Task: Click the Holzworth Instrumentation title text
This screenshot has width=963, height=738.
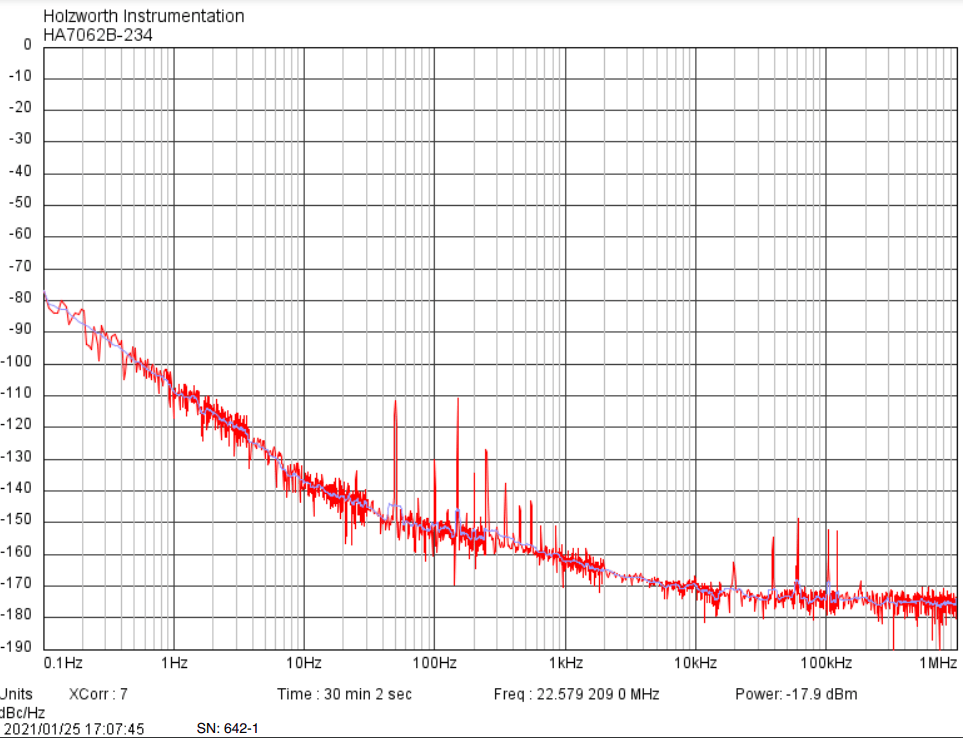Action: click(144, 16)
